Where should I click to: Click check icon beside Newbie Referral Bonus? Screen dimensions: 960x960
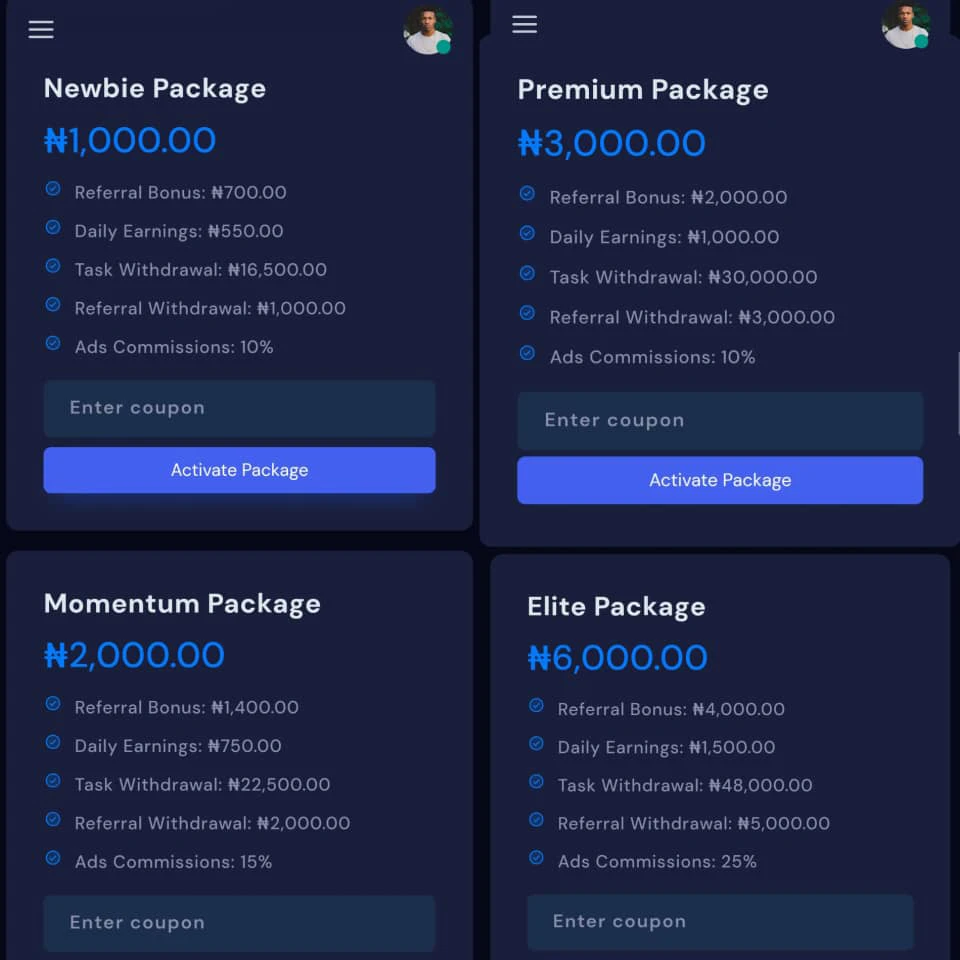tap(53, 189)
